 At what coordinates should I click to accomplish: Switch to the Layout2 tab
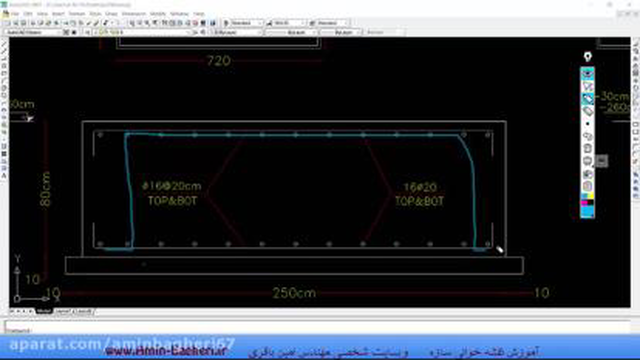click(84, 311)
